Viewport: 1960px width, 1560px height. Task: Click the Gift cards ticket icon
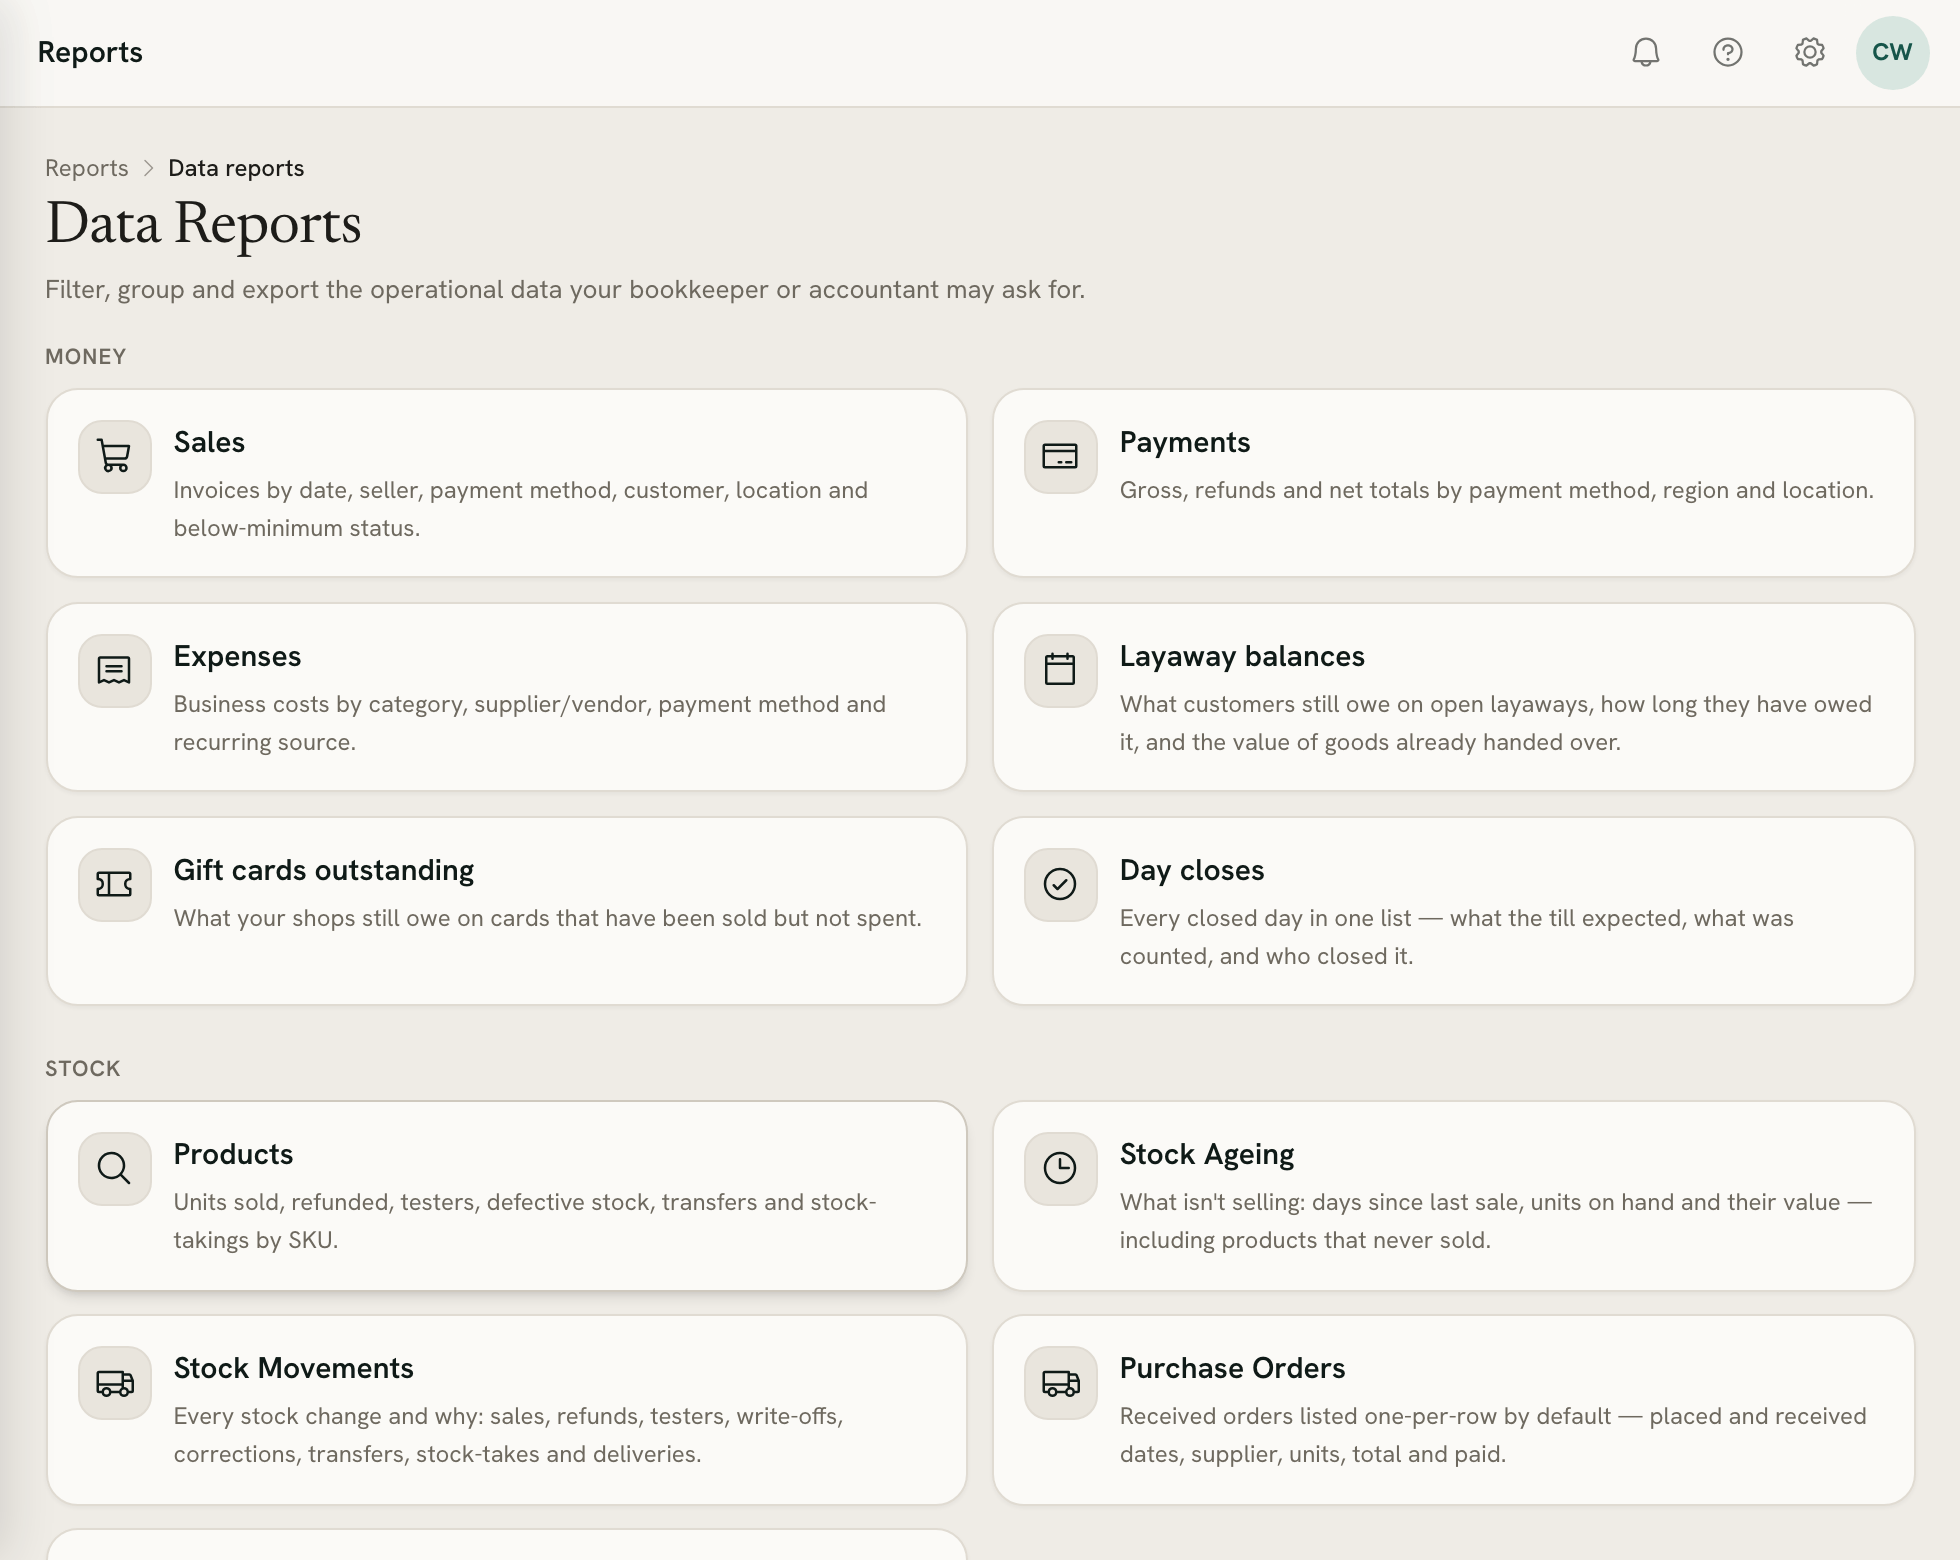(x=115, y=885)
